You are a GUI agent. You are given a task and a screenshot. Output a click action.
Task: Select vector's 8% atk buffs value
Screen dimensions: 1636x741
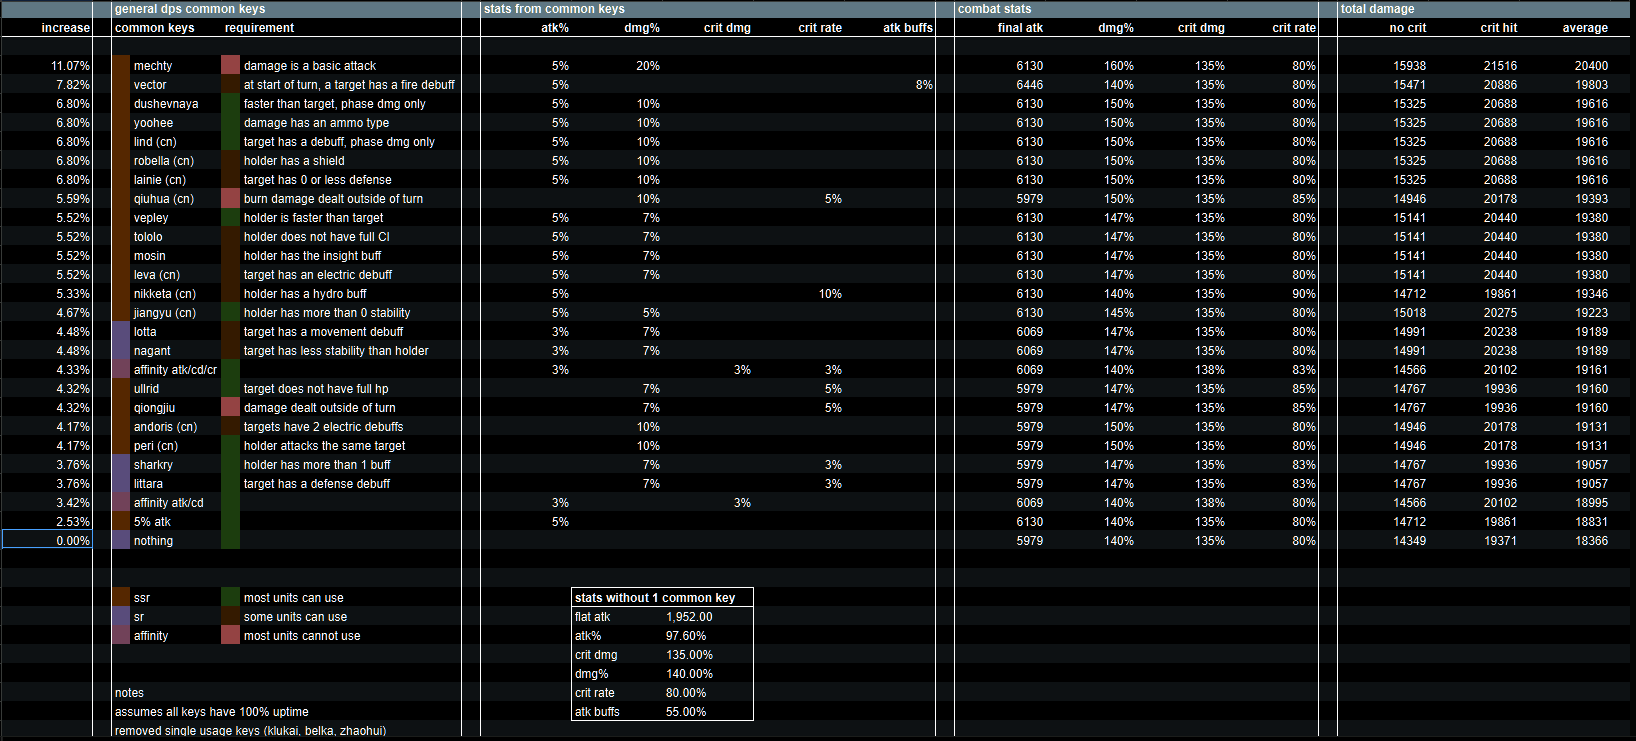[924, 85]
